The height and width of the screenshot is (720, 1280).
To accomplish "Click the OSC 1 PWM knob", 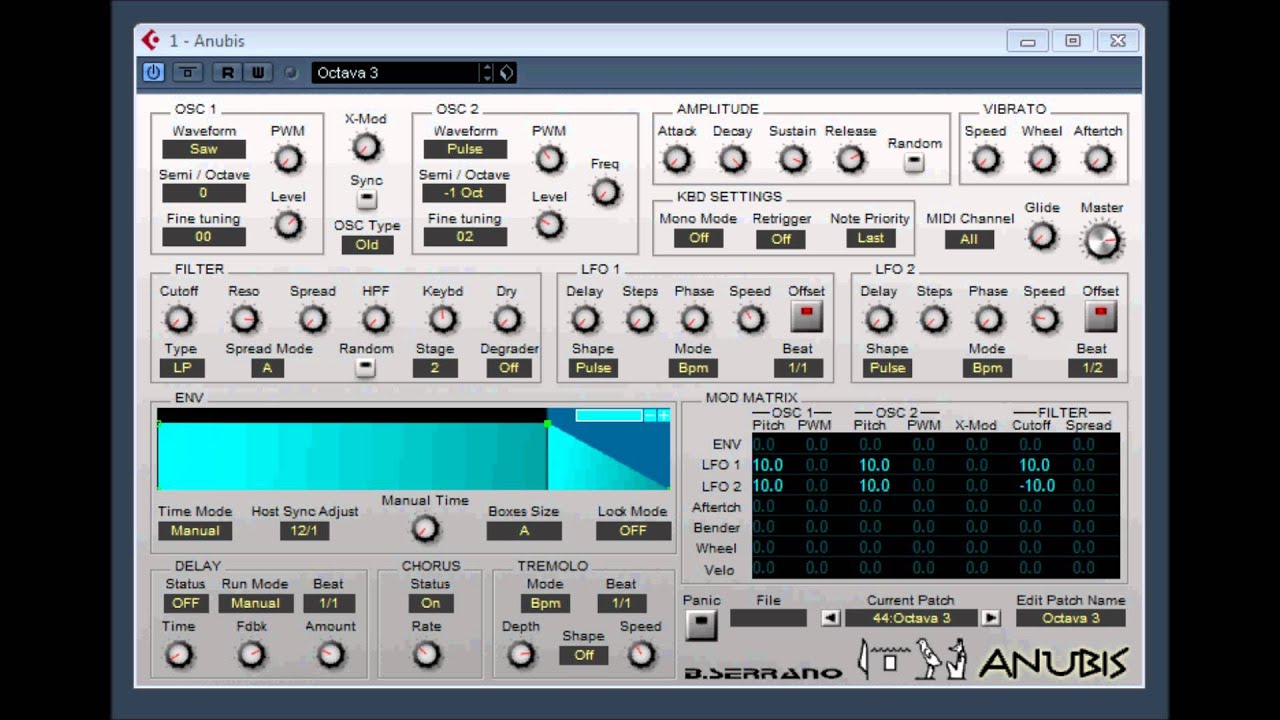I will 288,158.
